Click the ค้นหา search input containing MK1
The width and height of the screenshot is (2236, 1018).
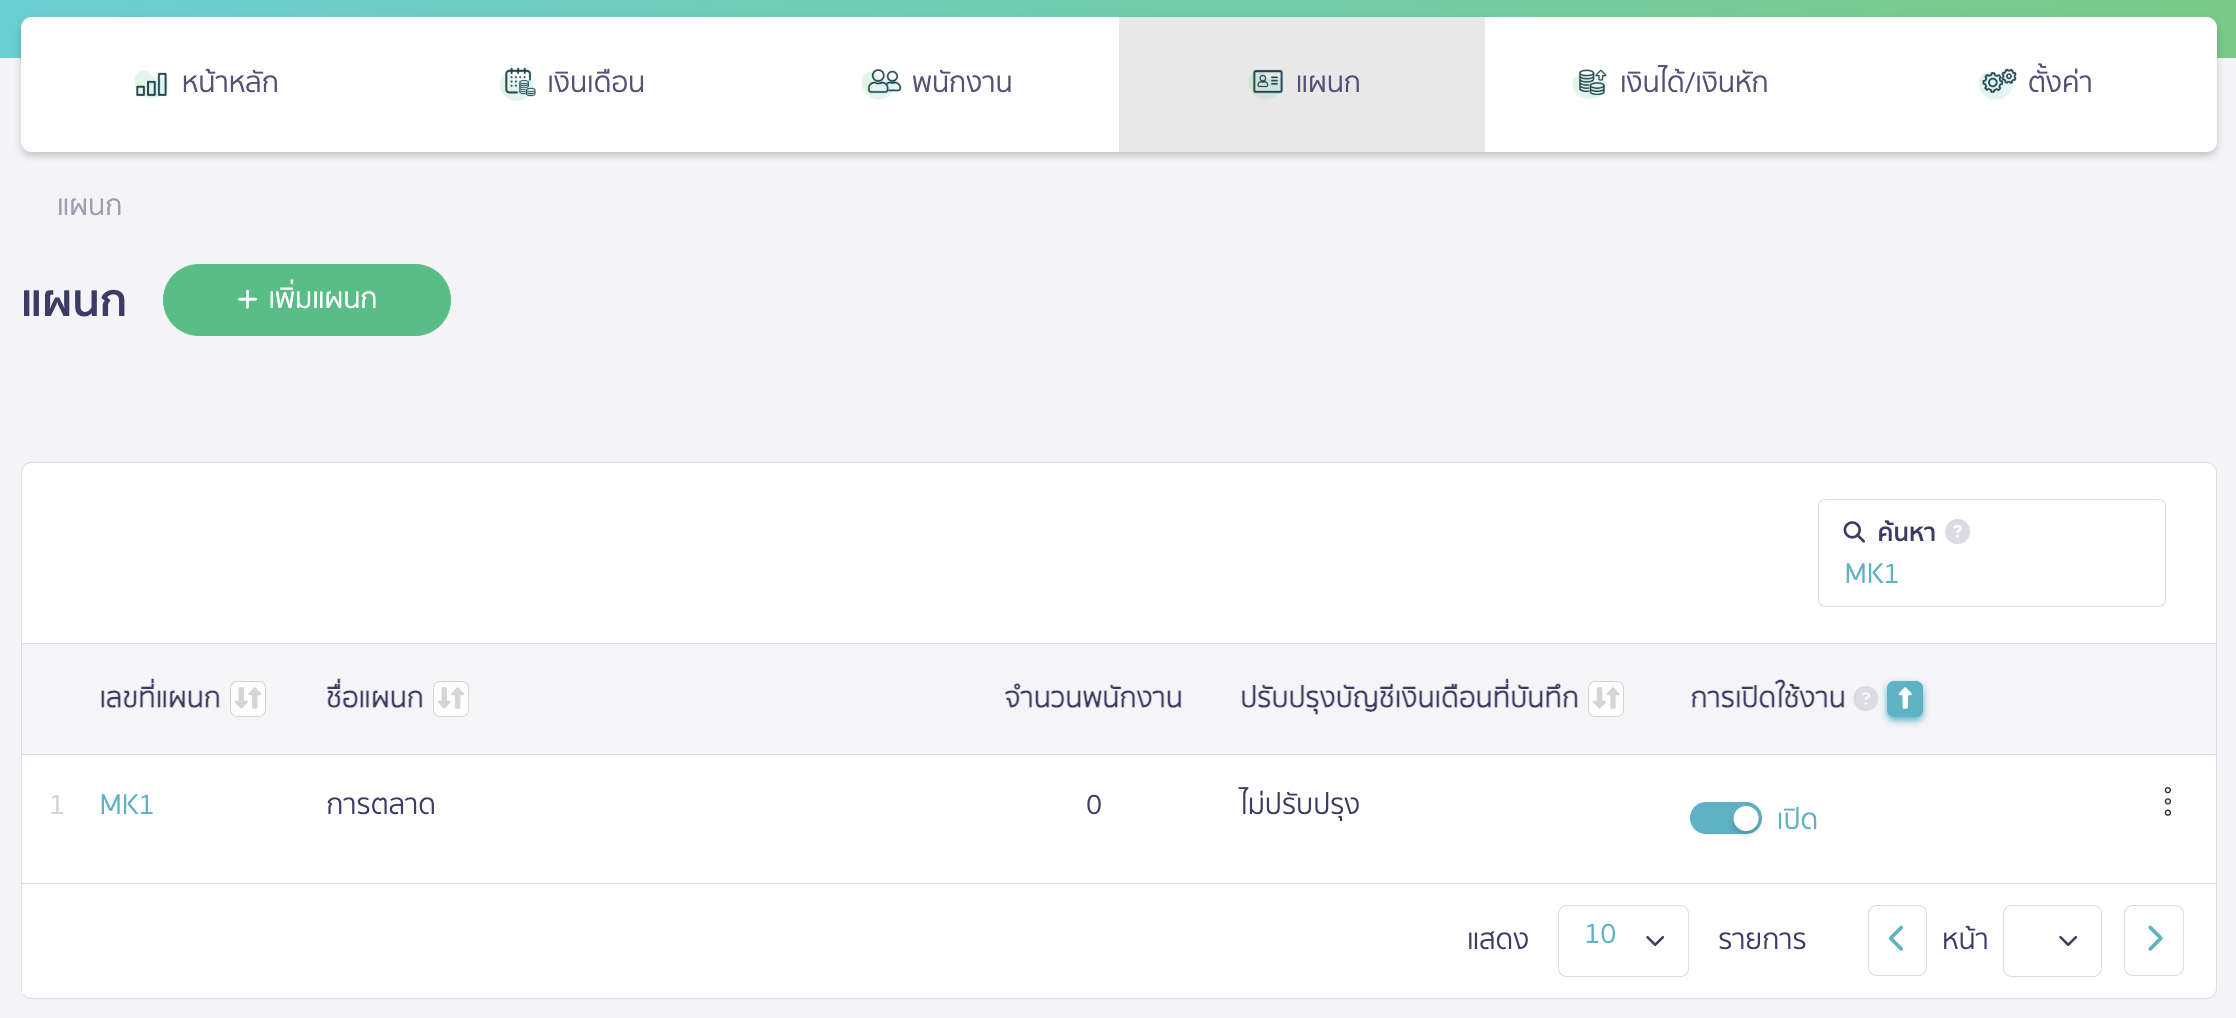(x=1990, y=574)
